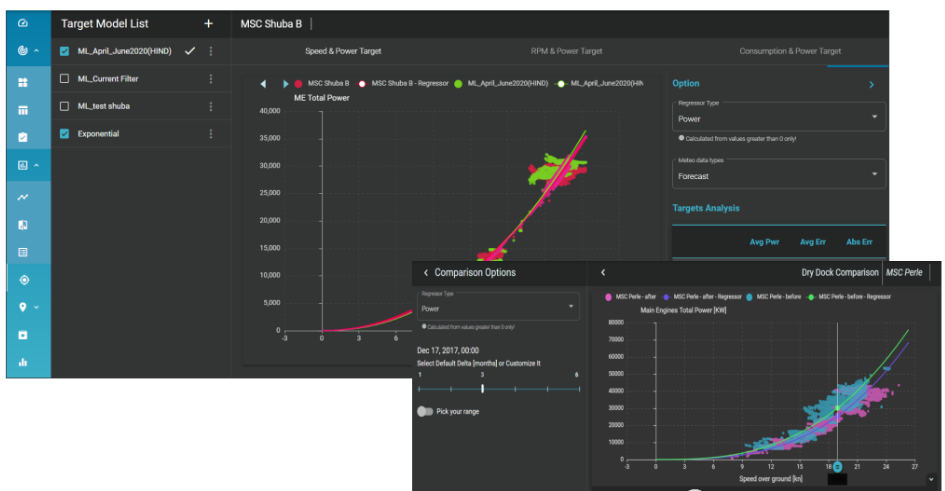Switch to Consumption & Power Target tab
Image resolution: width=945 pixels, height=491 pixels.
pyautogui.click(x=790, y=51)
